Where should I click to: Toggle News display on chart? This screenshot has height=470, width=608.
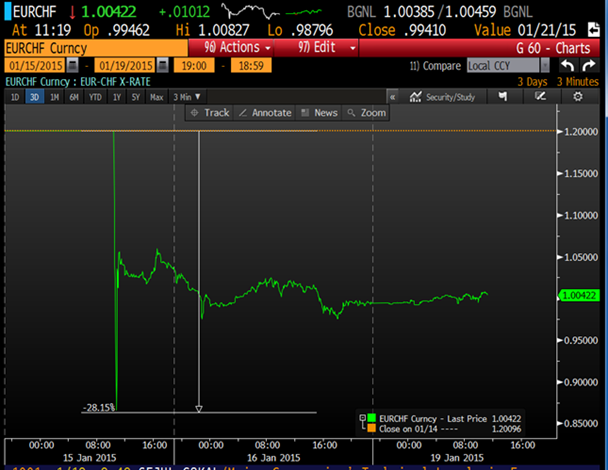(x=319, y=113)
